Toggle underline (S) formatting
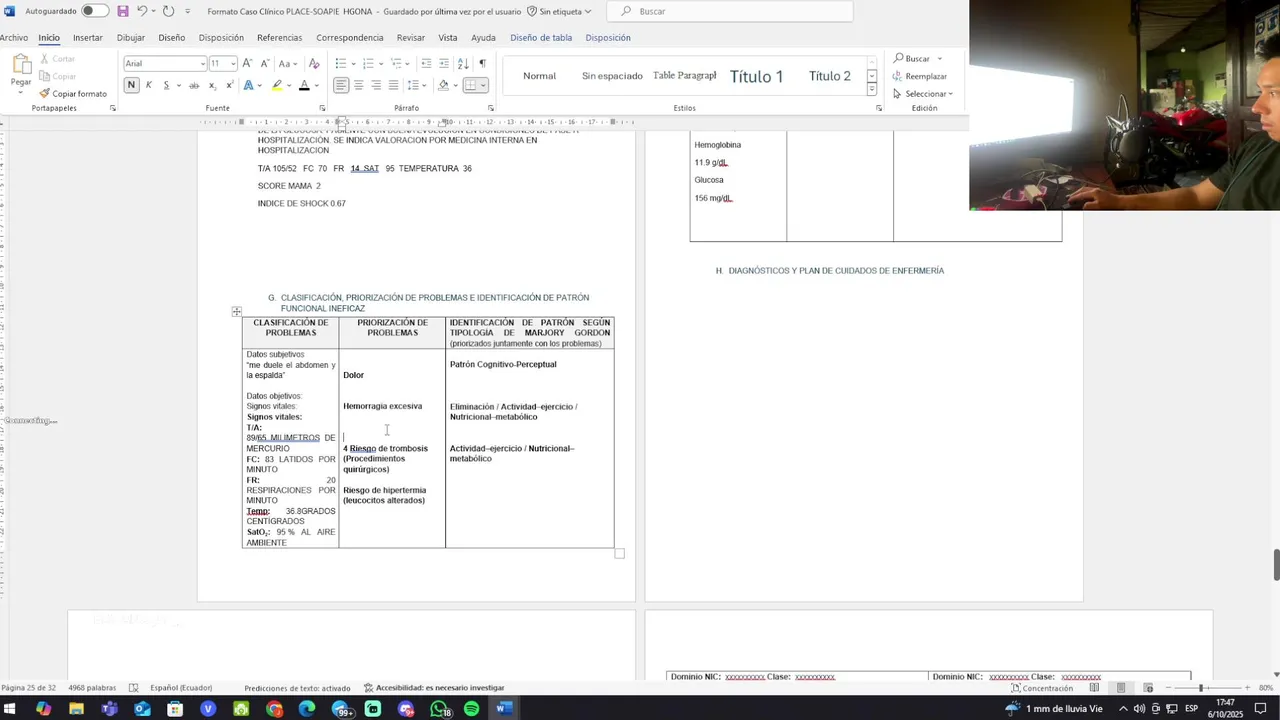Viewport: 1280px width, 720px height. (x=165, y=85)
